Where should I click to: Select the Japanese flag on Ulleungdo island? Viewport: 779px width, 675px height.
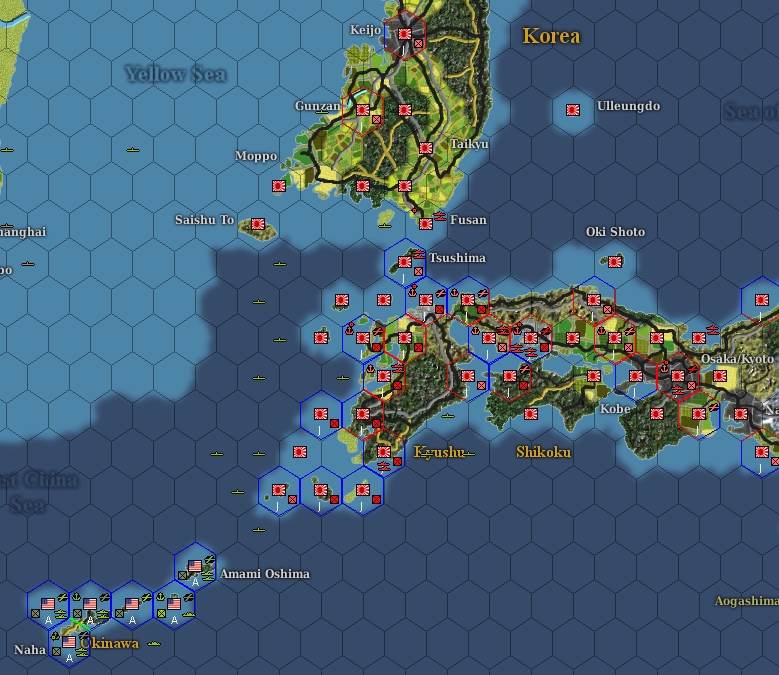click(573, 110)
